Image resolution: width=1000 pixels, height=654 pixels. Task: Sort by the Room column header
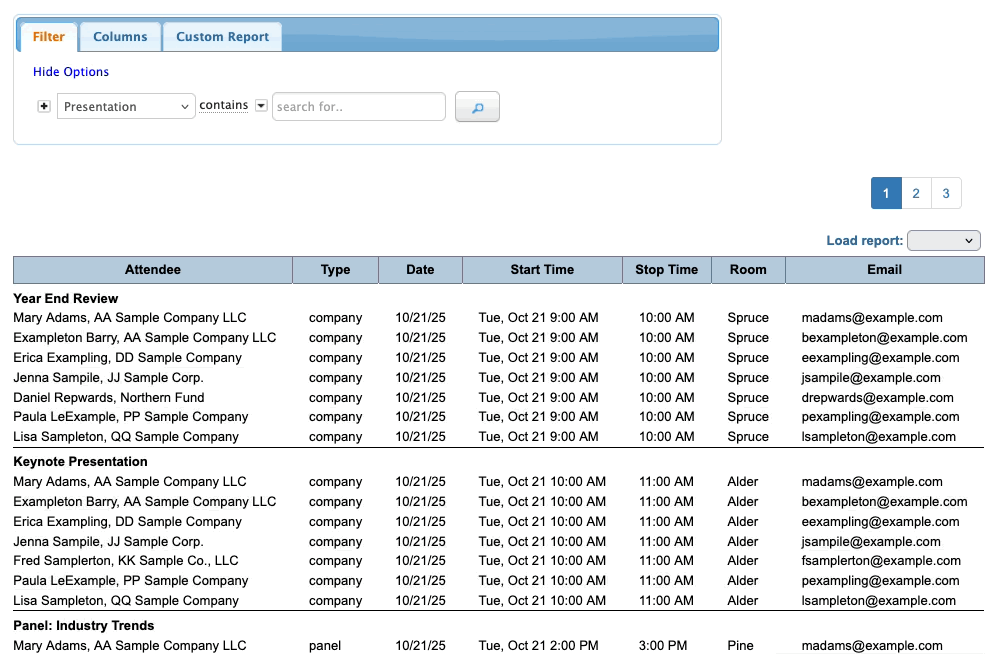tap(748, 270)
